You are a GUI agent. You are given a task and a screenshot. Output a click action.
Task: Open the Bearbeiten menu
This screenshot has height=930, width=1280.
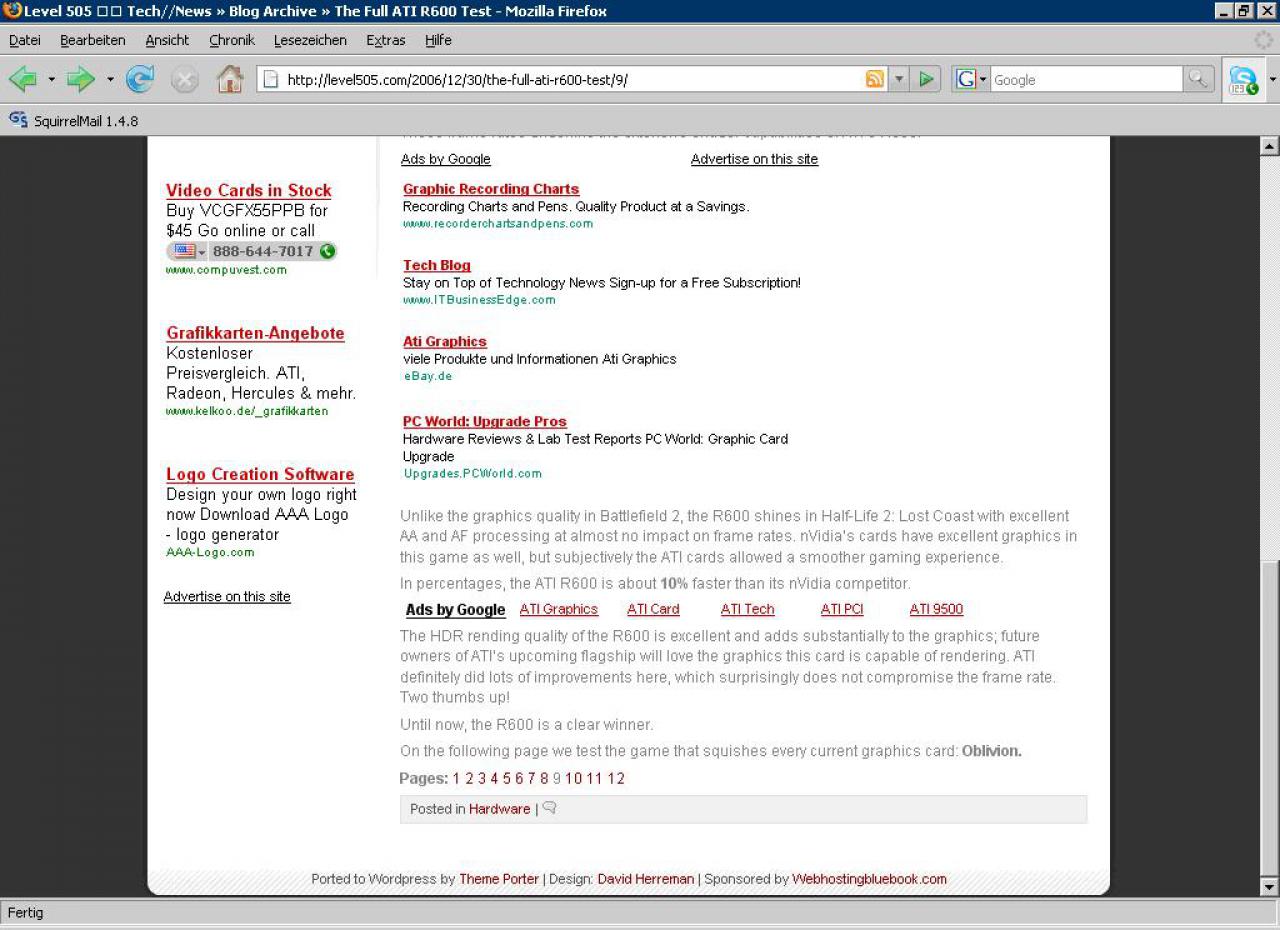coord(93,40)
